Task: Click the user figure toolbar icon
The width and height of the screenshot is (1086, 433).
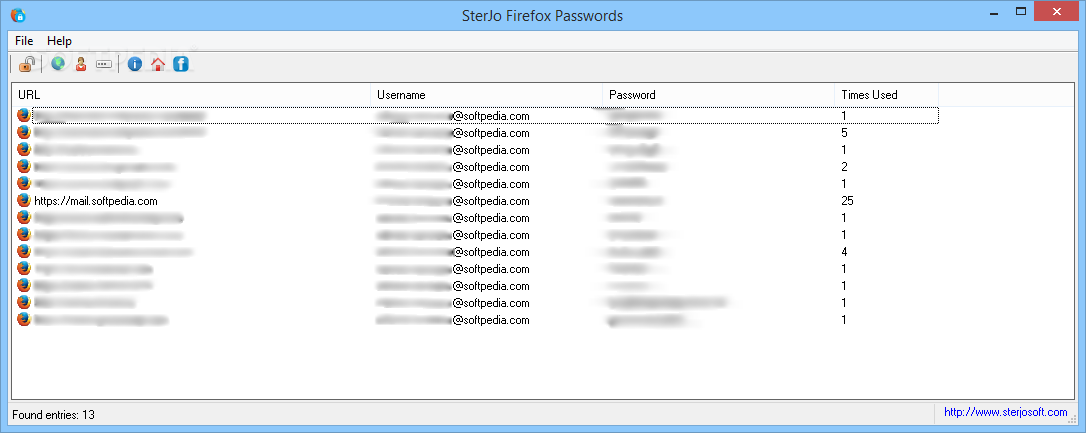Action: [x=81, y=65]
